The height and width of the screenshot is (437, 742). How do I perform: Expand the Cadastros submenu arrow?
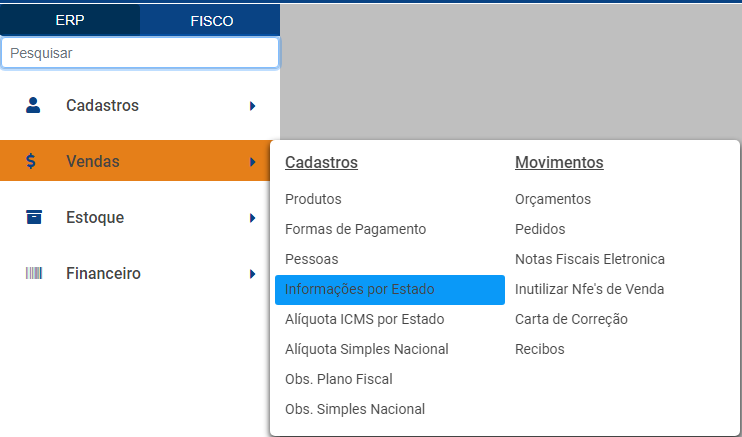254,105
